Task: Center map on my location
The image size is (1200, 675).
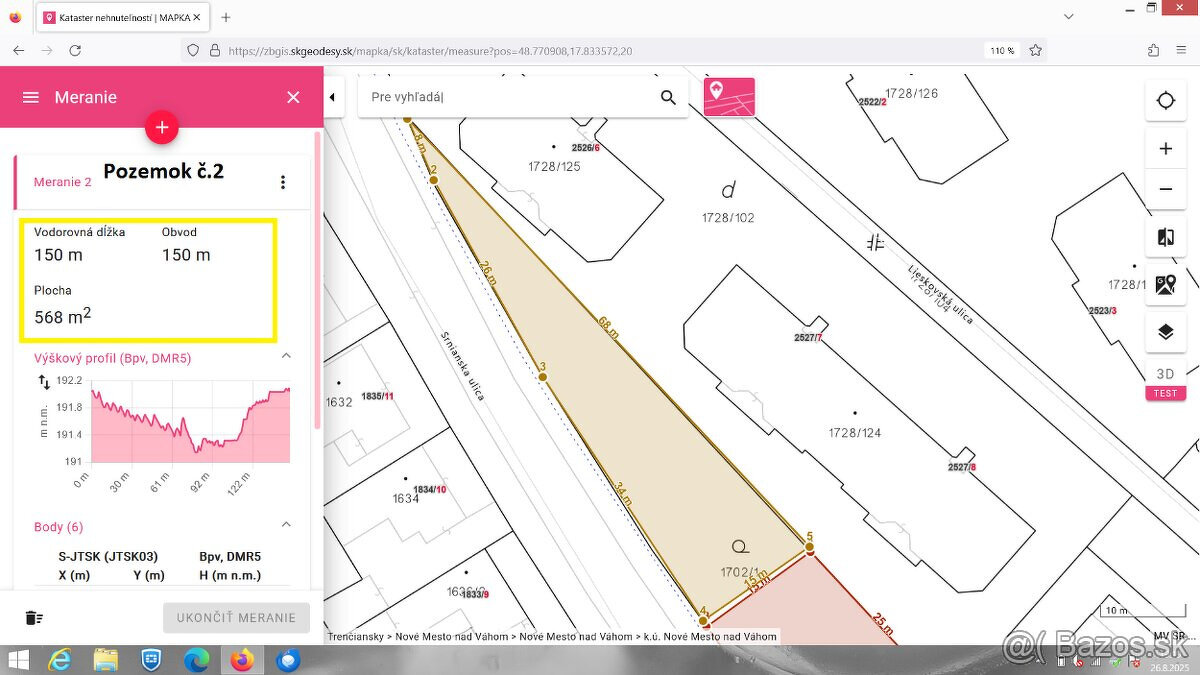Action: click(1165, 101)
